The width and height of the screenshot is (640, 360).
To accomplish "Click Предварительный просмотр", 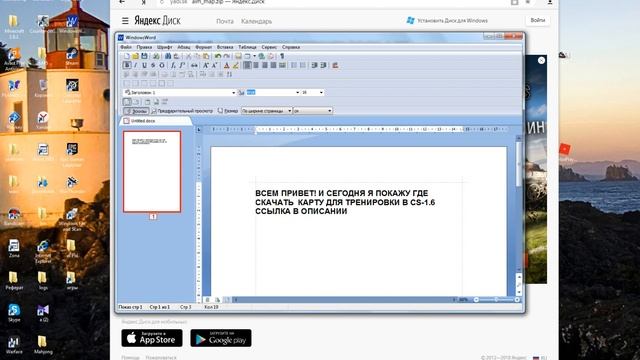I will coord(182,111).
